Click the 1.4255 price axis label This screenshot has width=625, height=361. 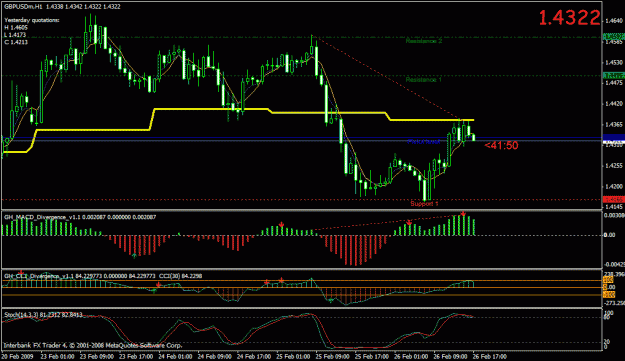click(614, 166)
